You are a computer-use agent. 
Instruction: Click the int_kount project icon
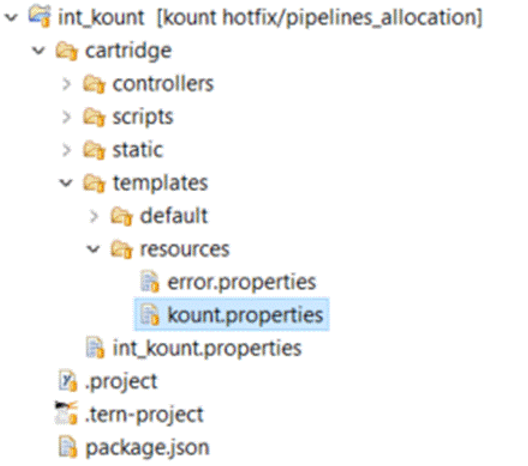40,16
